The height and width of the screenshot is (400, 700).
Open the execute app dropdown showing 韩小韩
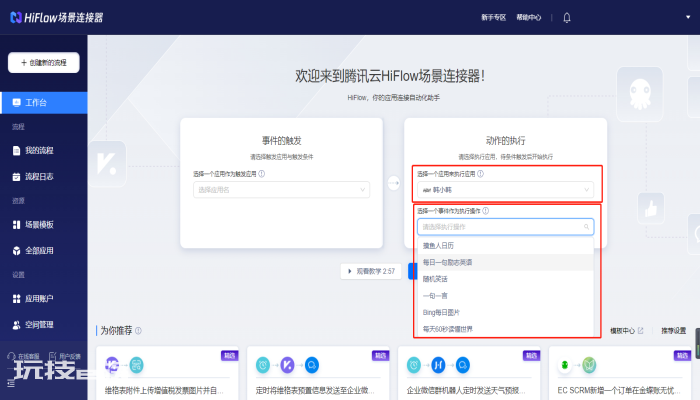pyautogui.click(x=505, y=190)
